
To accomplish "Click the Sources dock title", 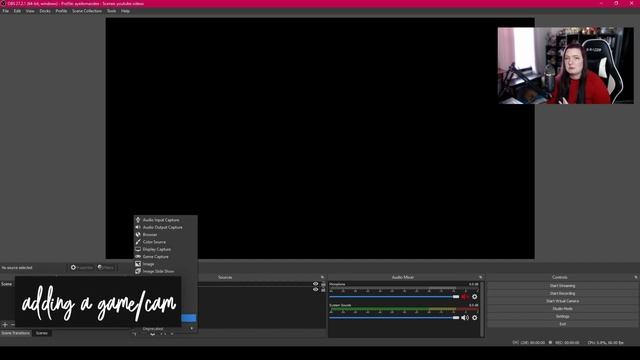I will 225,277.
